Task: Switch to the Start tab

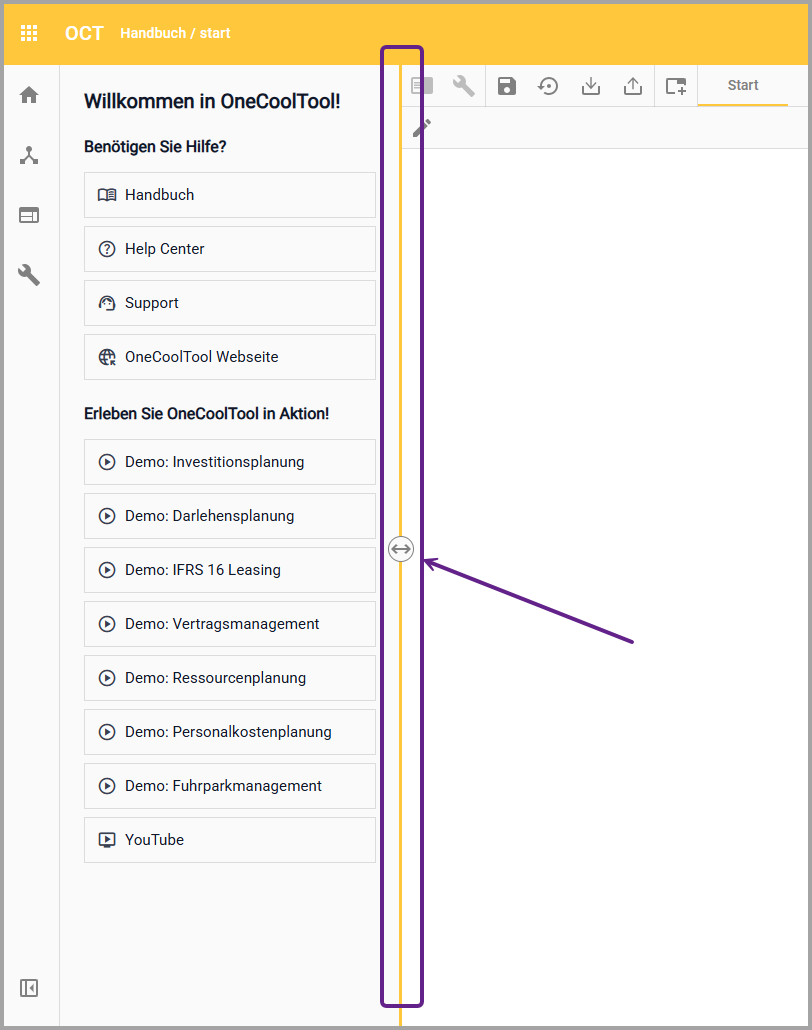Action: (742, 85)
